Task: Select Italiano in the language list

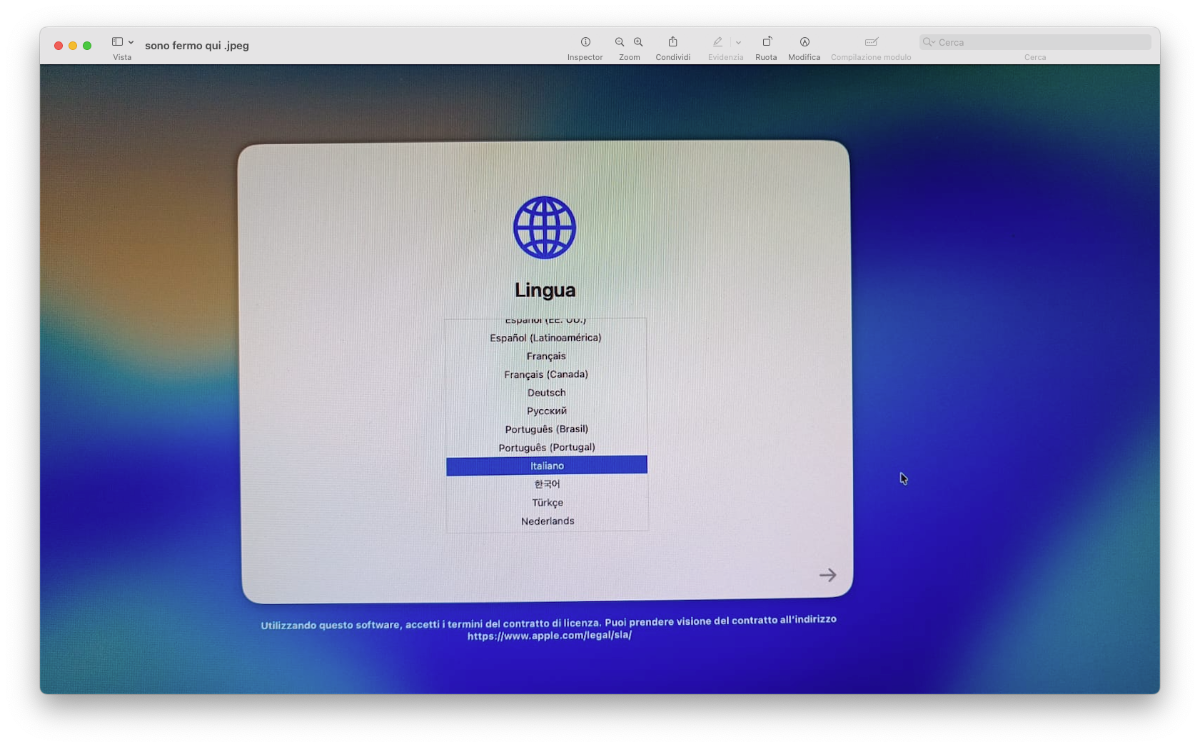Action: tap(547, 466)
